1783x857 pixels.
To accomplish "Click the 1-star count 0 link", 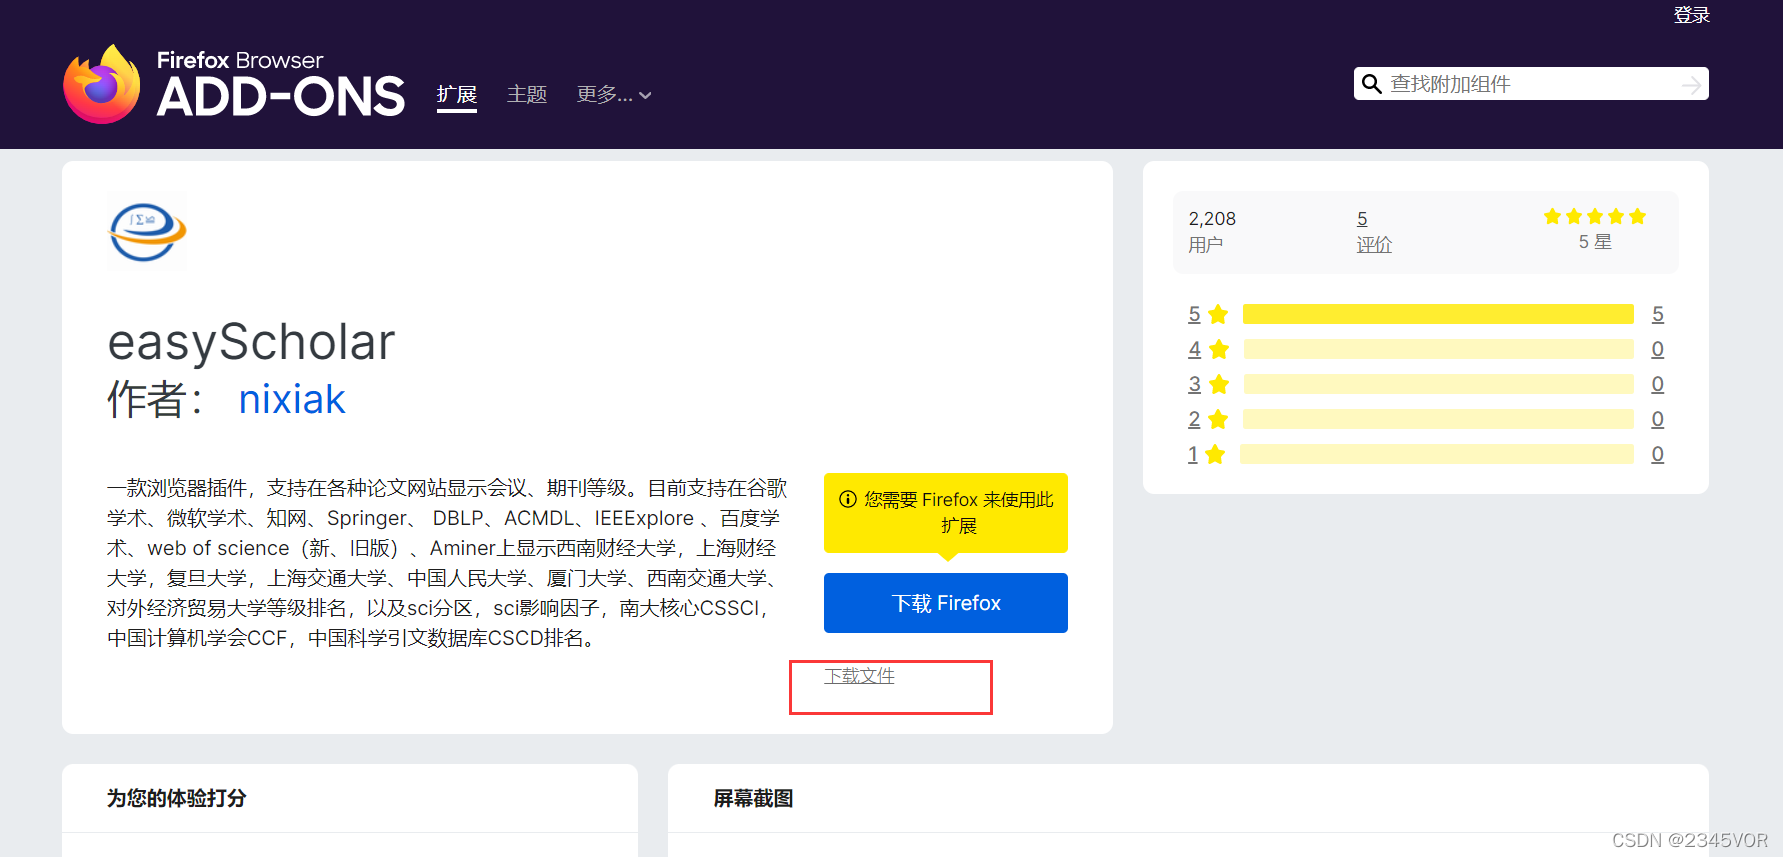I will click(1658, 454).
